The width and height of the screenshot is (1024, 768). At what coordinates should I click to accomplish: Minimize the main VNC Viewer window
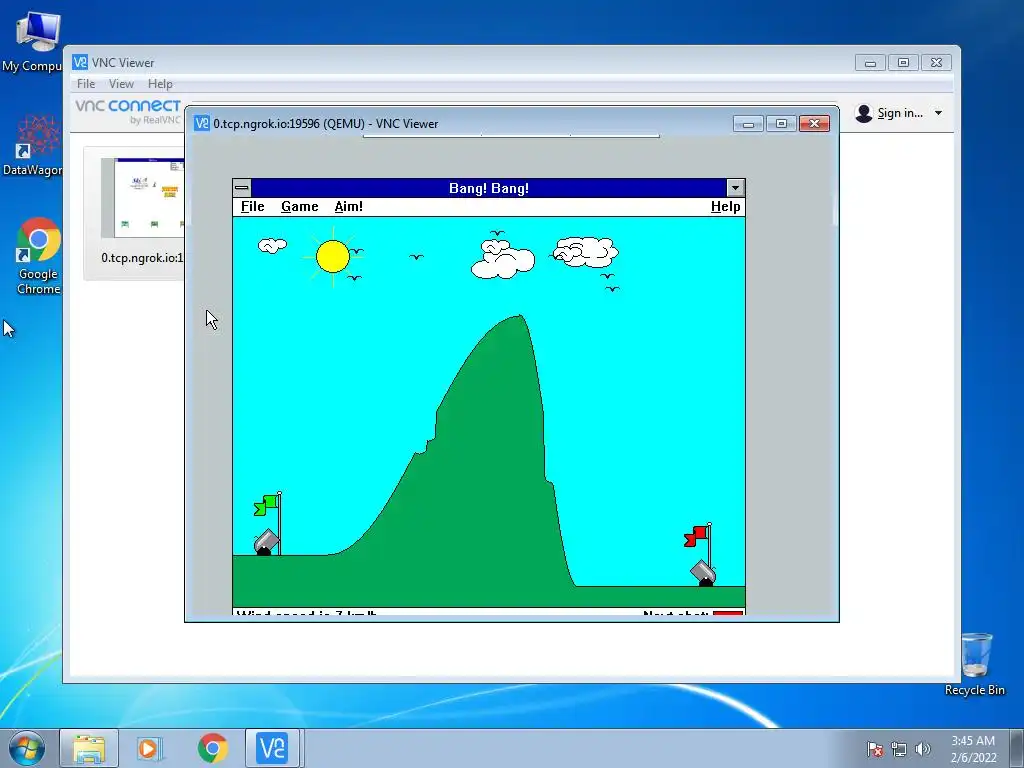[870, 63]
